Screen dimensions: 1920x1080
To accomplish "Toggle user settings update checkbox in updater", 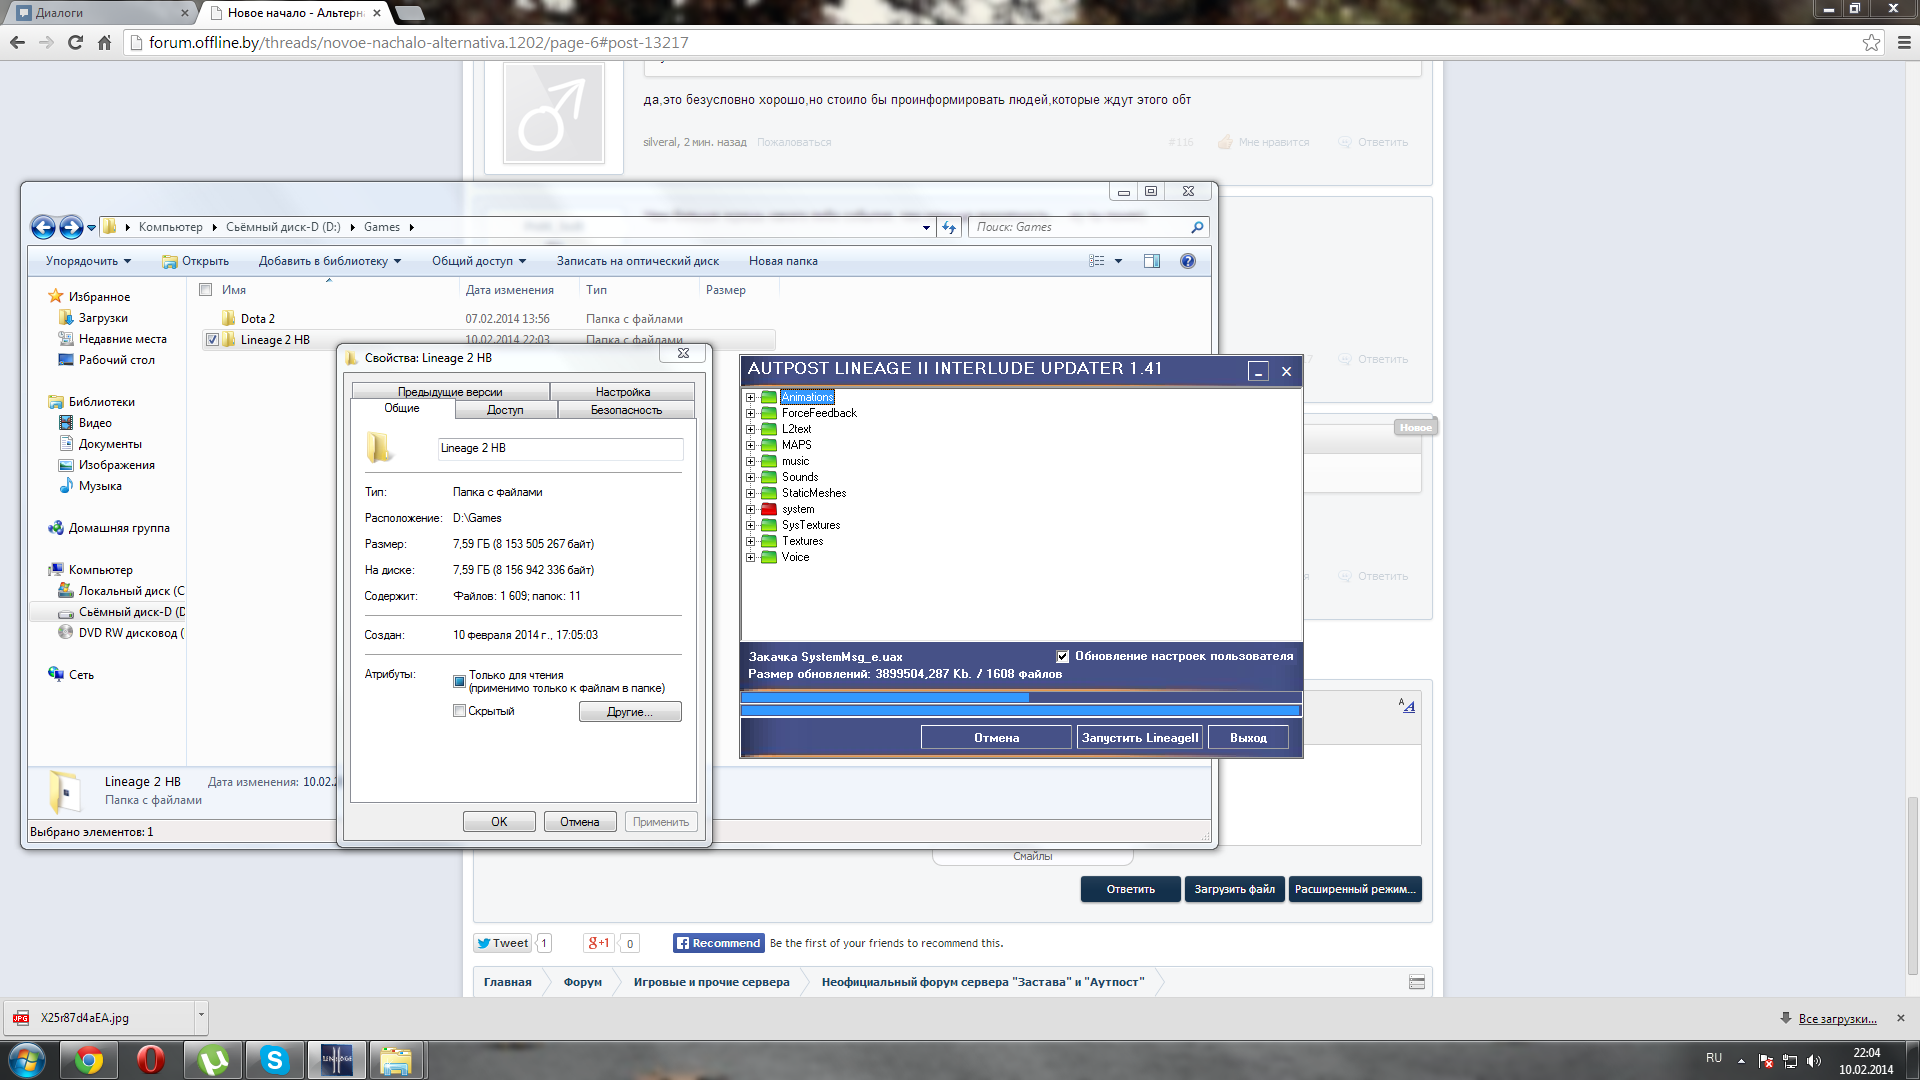I will (1062, 657).
